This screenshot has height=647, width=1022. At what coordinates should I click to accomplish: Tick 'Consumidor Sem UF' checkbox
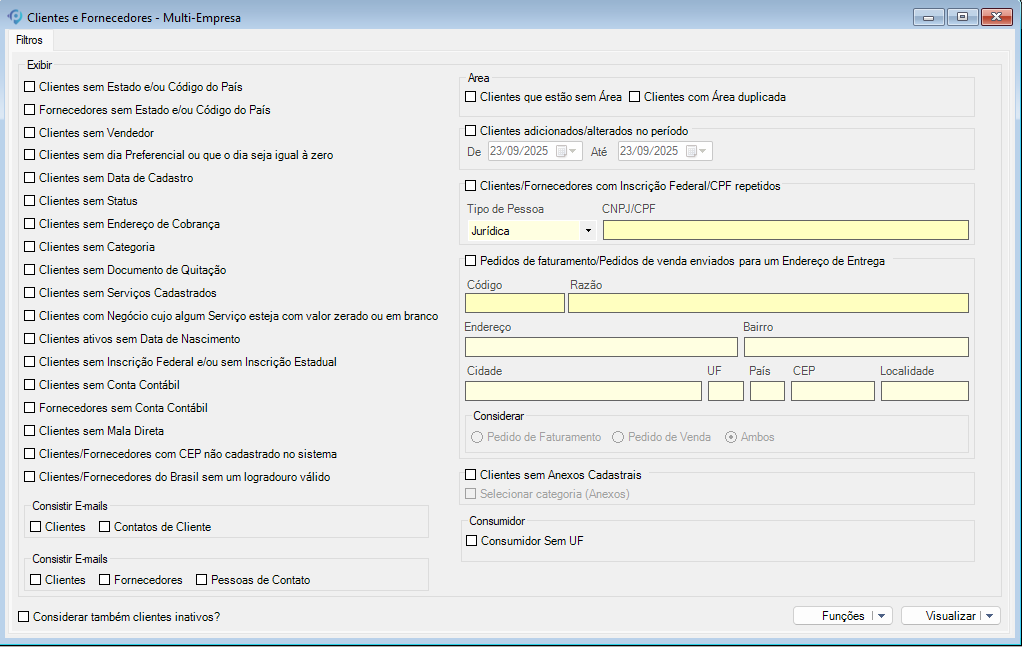[472, 541]
